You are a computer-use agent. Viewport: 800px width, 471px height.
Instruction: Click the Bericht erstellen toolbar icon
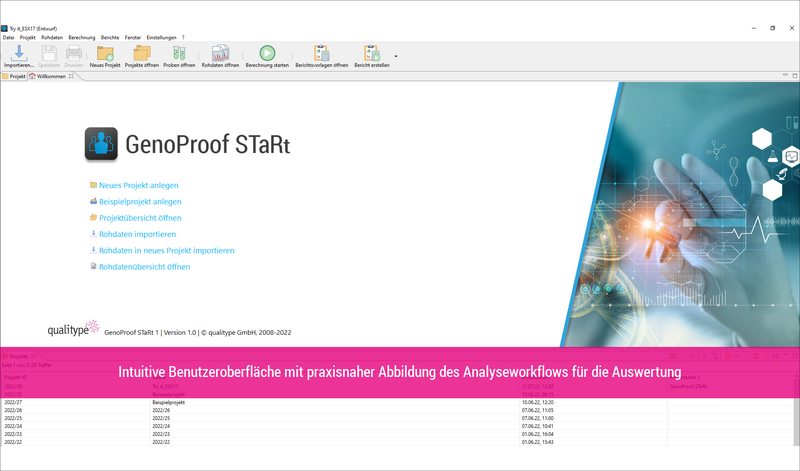[x=372, y=53]
